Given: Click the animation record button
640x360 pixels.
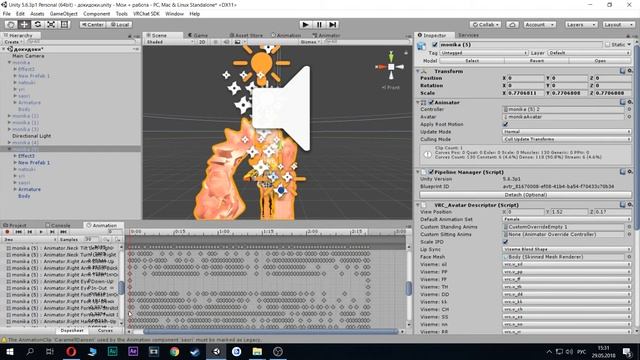Looking at the screenshot, I should (x=7, y=232).
